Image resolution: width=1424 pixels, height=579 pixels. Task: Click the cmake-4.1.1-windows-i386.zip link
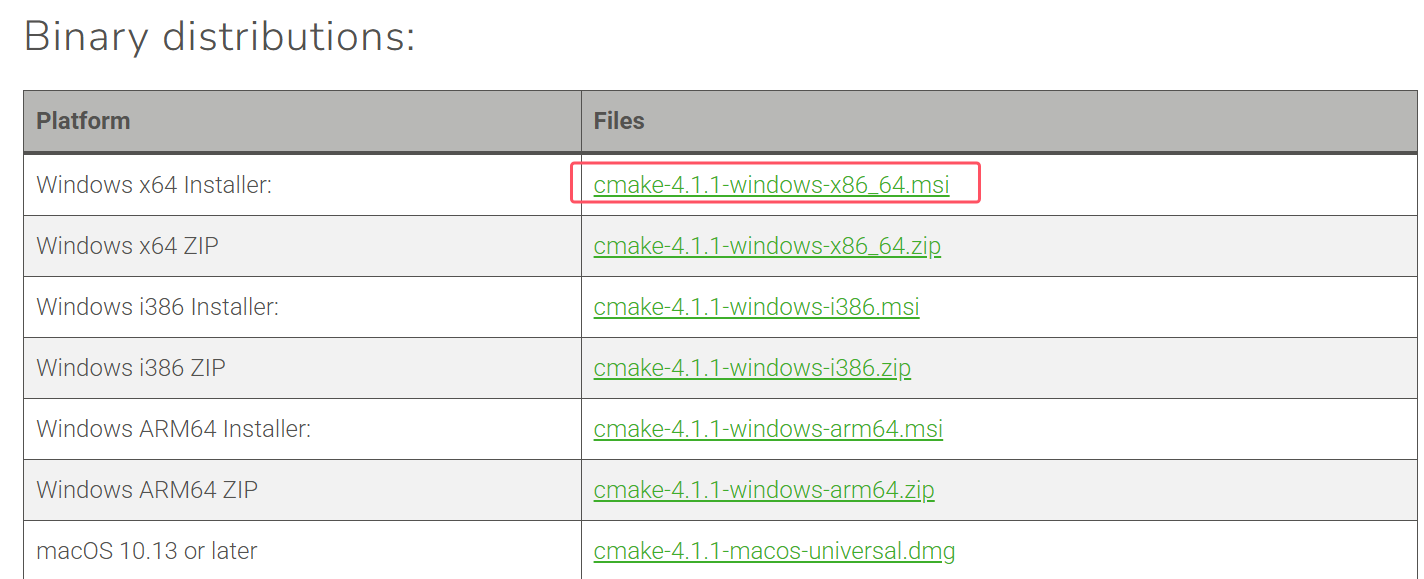pos(752,368)
